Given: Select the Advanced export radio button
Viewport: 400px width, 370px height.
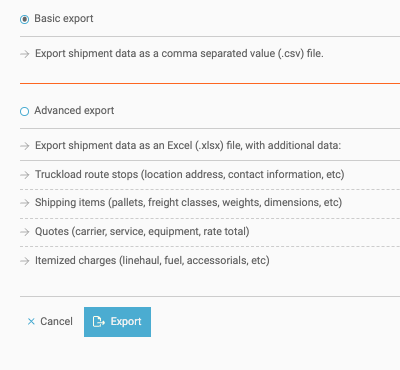Looking at the screenshot, I should (x=24, y=111).
